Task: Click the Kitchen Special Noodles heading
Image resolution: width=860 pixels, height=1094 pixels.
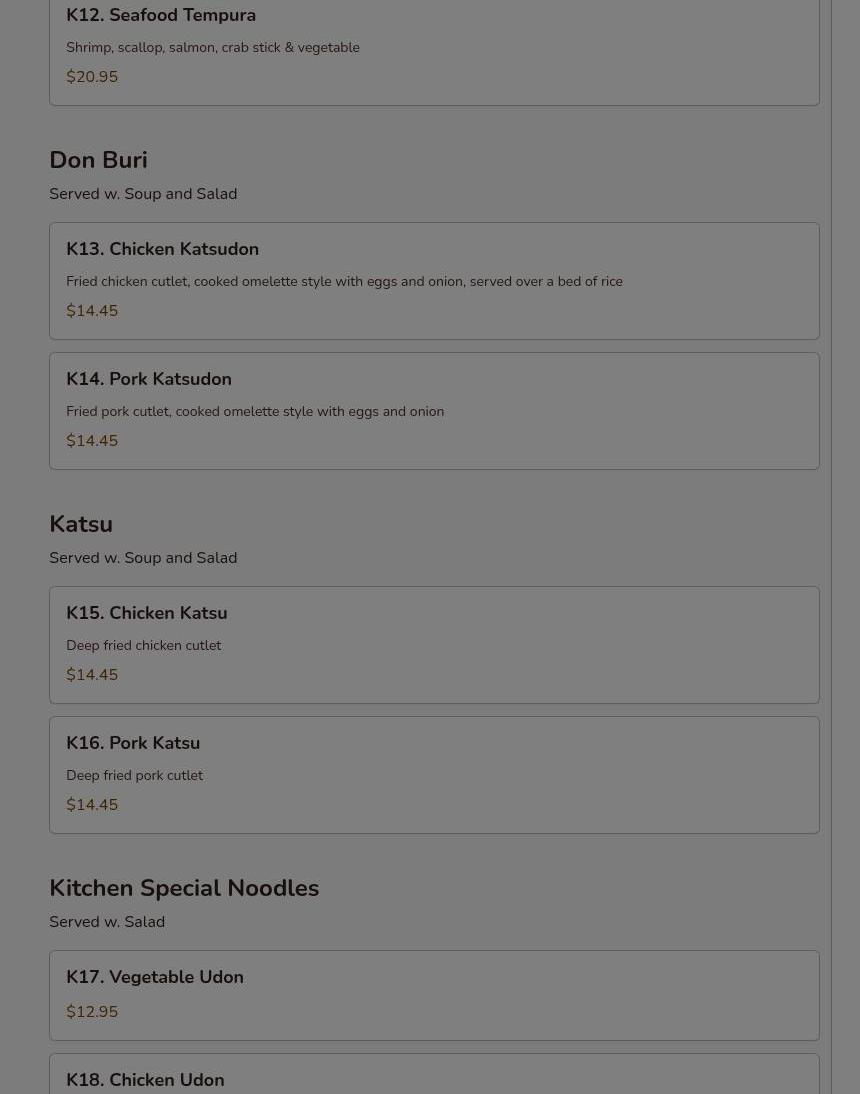Action: pyautogui.click(x=184, y=888)
